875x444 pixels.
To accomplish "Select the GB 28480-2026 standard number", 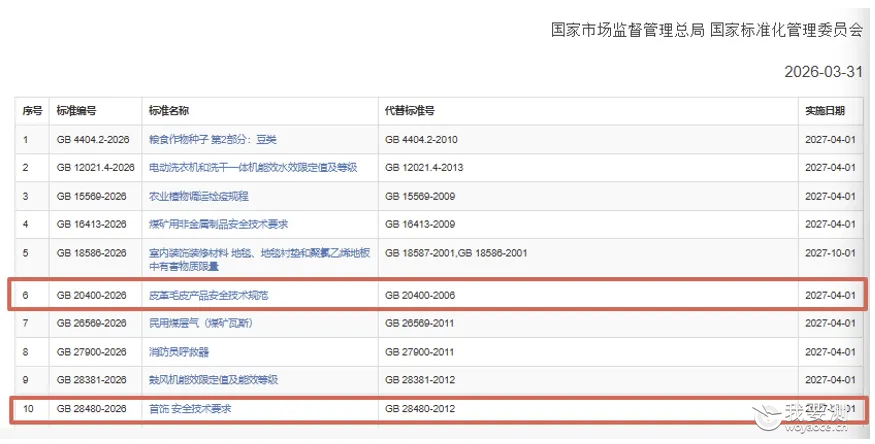I will pyautogui.click(x=92, y=409).
